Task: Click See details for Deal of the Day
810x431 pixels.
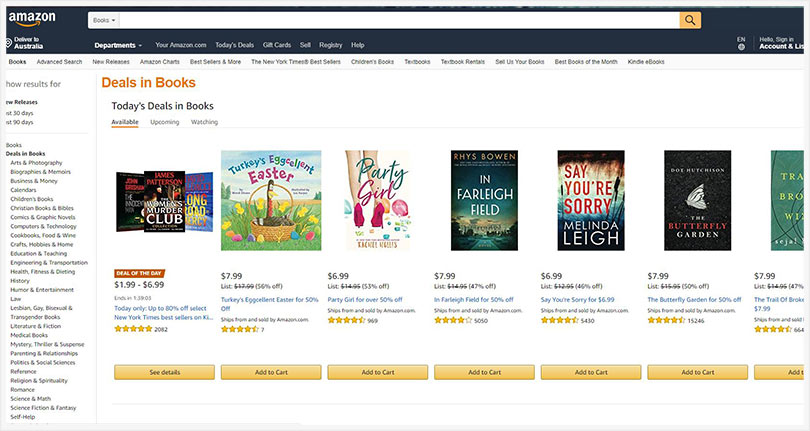Action: pos(164,372)
